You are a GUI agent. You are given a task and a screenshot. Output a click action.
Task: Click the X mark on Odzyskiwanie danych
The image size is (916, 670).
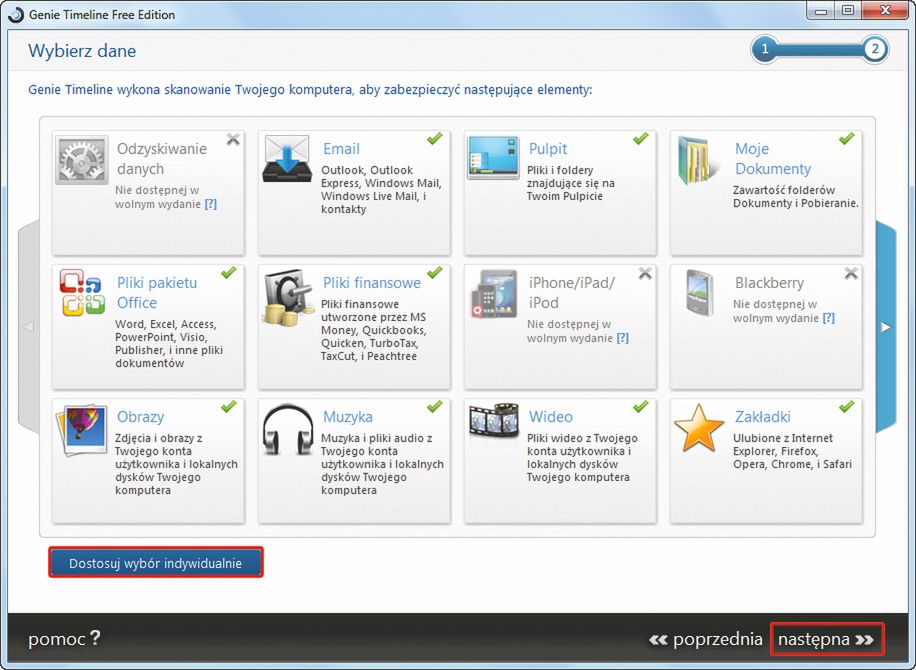click(233, 139)
